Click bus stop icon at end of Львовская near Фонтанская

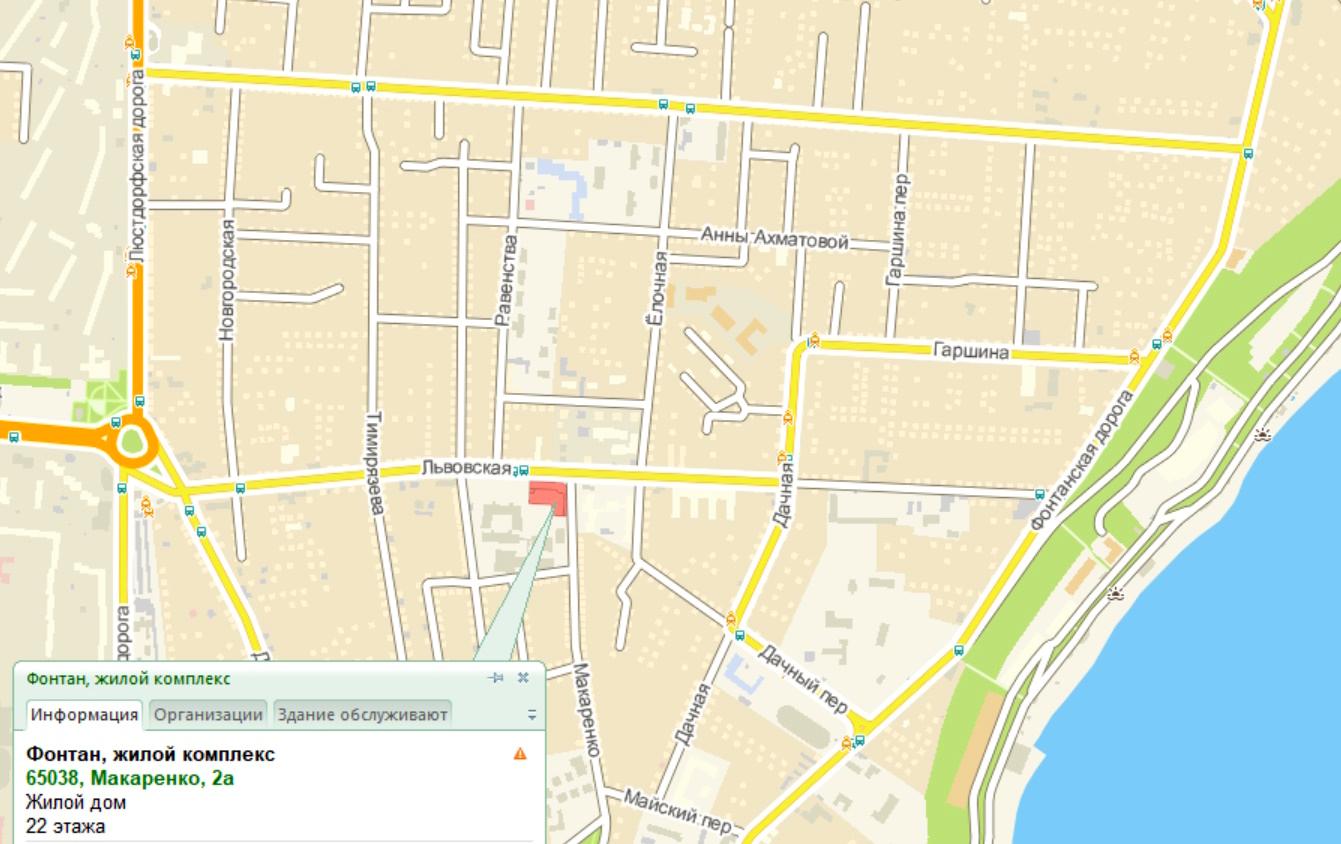coord(1040,494)
